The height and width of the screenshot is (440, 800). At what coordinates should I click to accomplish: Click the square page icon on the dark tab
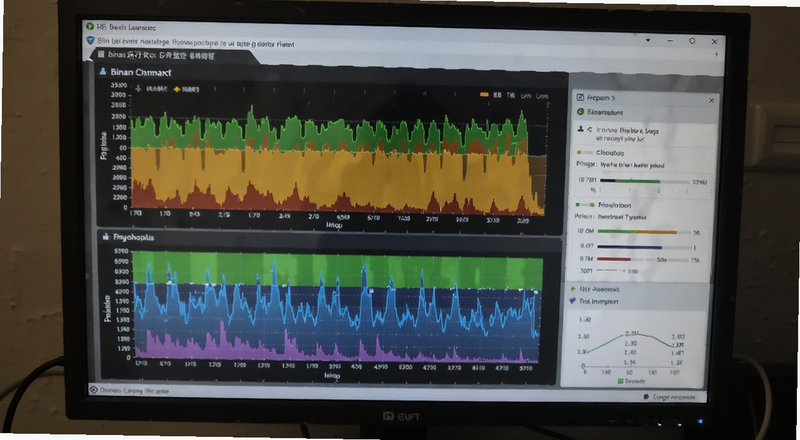coord(101,54)
